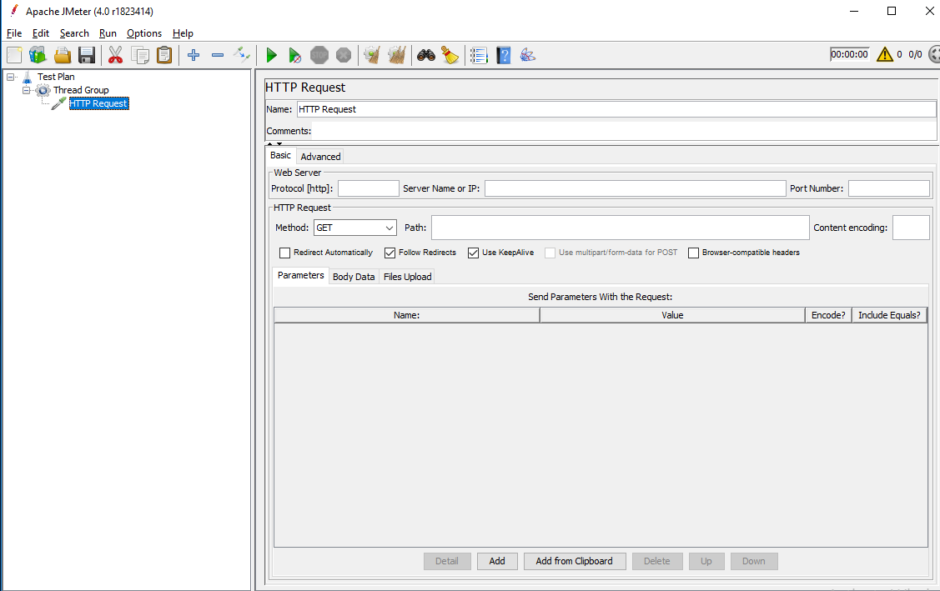The height and width of the screenshot is (591, 940).
Task: Click the Paste clipboard icon
Action: pos(164,55)
